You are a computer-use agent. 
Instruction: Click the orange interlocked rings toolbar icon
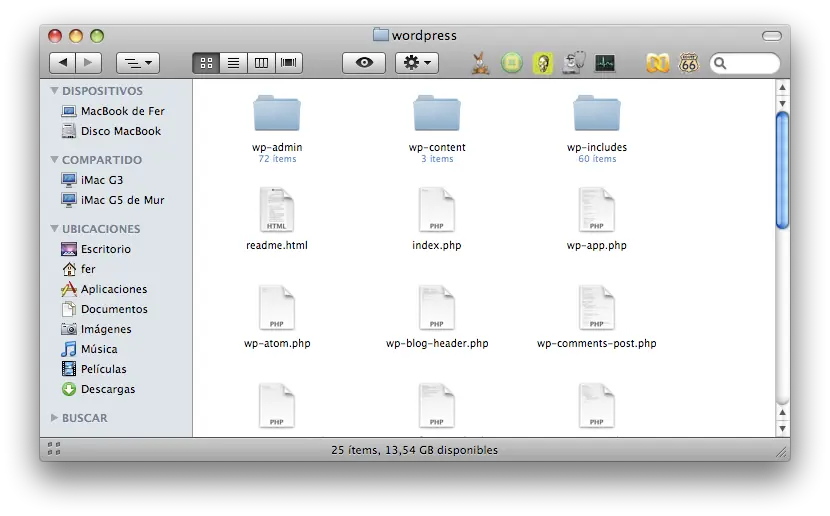(657, 64)
